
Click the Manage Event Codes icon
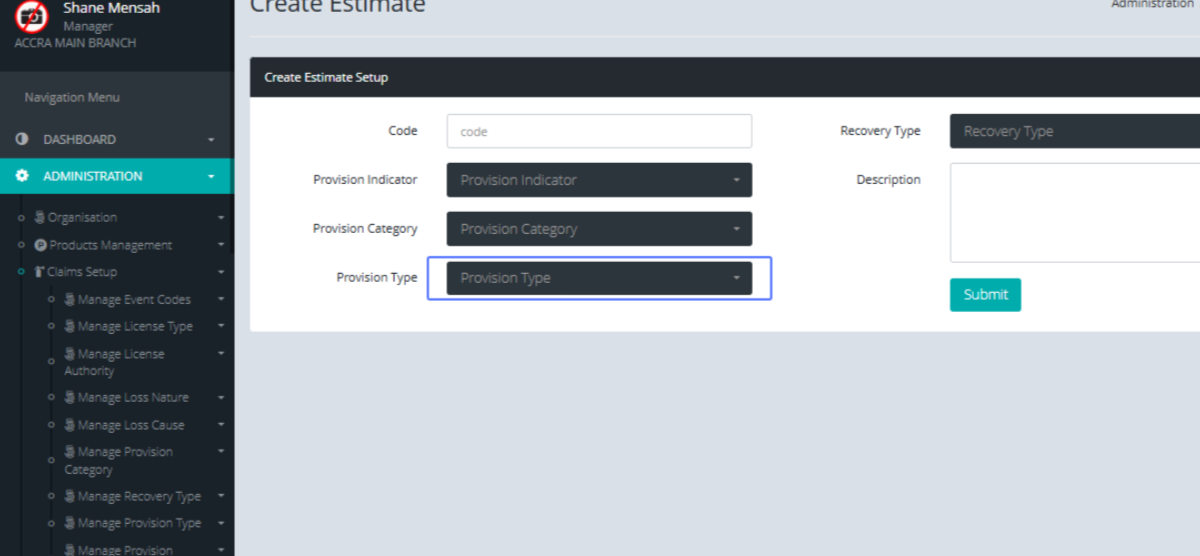click(x=70, y=299)
